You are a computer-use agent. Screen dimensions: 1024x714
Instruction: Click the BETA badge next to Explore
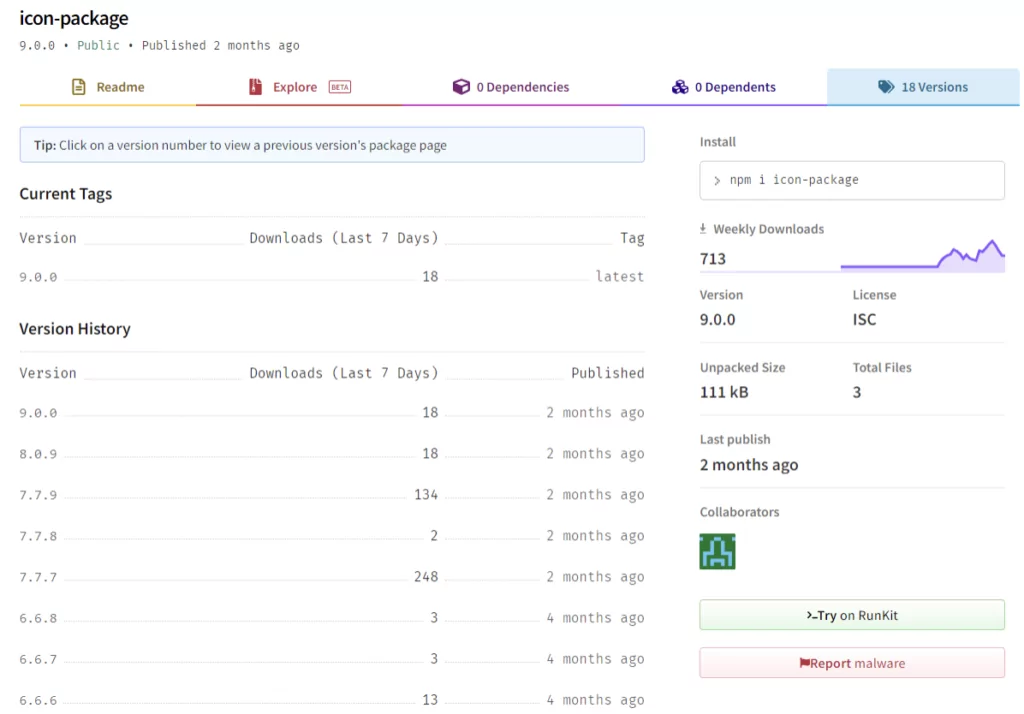(x=340, y=87)
